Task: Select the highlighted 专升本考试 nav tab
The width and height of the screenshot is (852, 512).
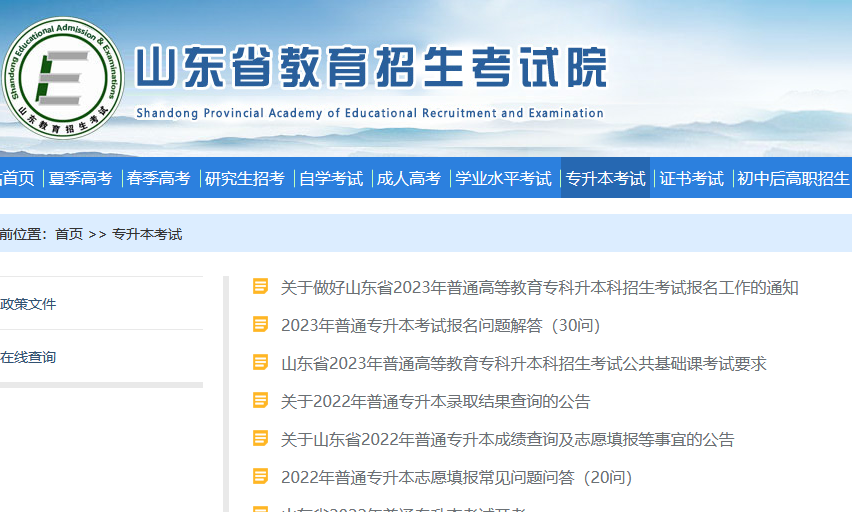Action: tap(605, 178)
